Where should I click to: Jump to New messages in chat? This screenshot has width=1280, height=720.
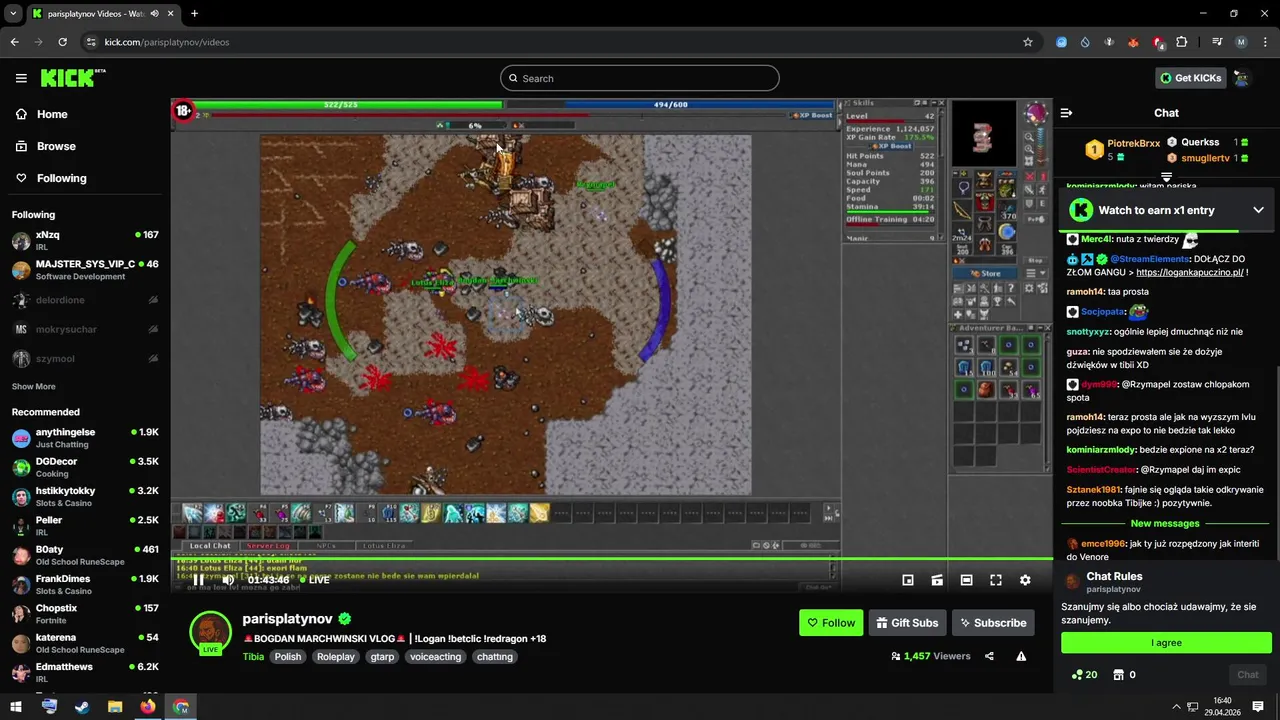1165,524
